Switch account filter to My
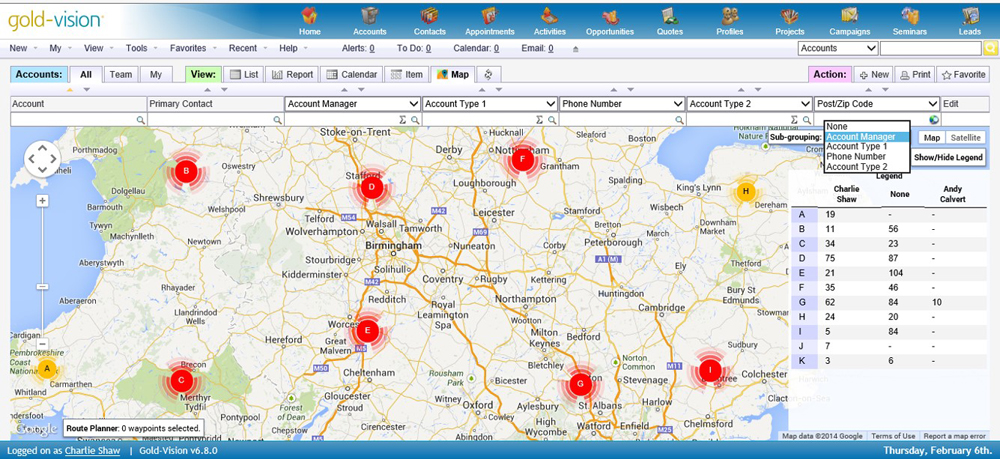 coord(155,74)
